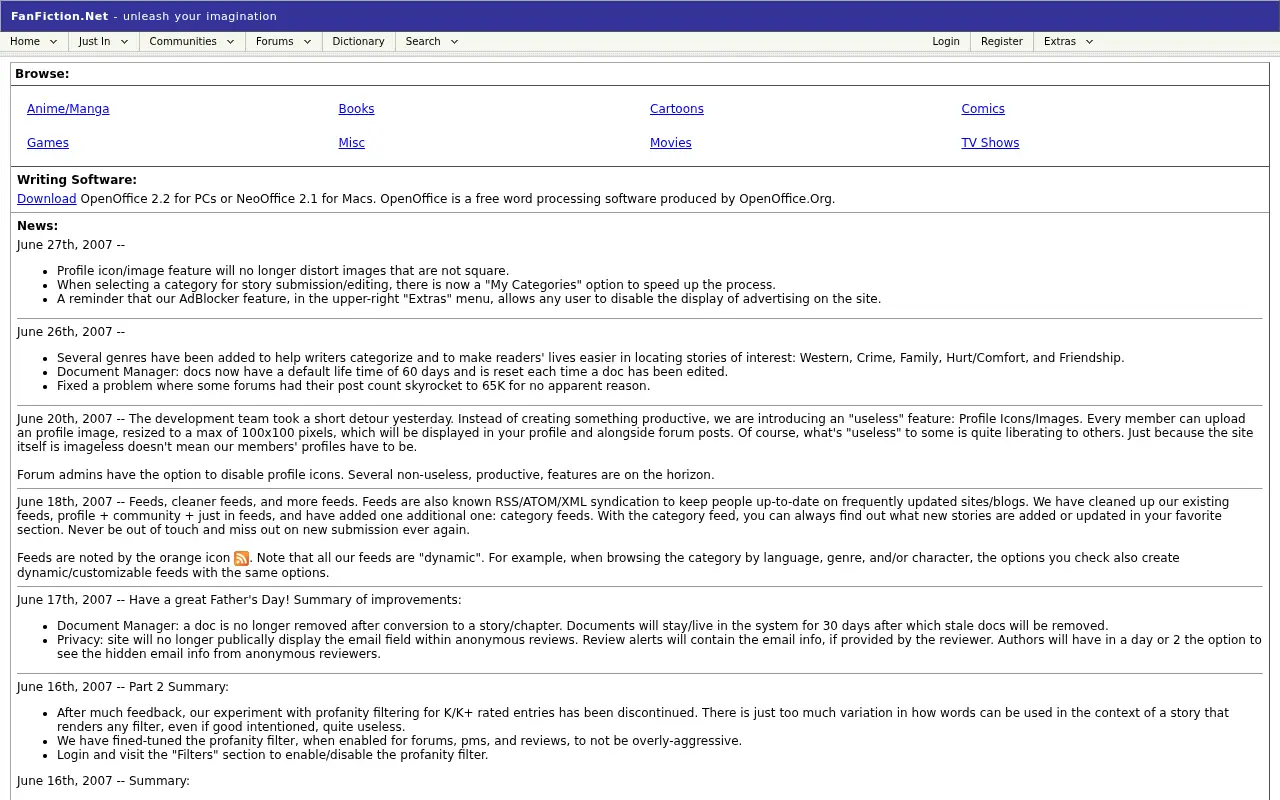Browse the Comics category
Image resolution: width=1280 pixels, height=800 pixels.
click(x=983, y=109)
